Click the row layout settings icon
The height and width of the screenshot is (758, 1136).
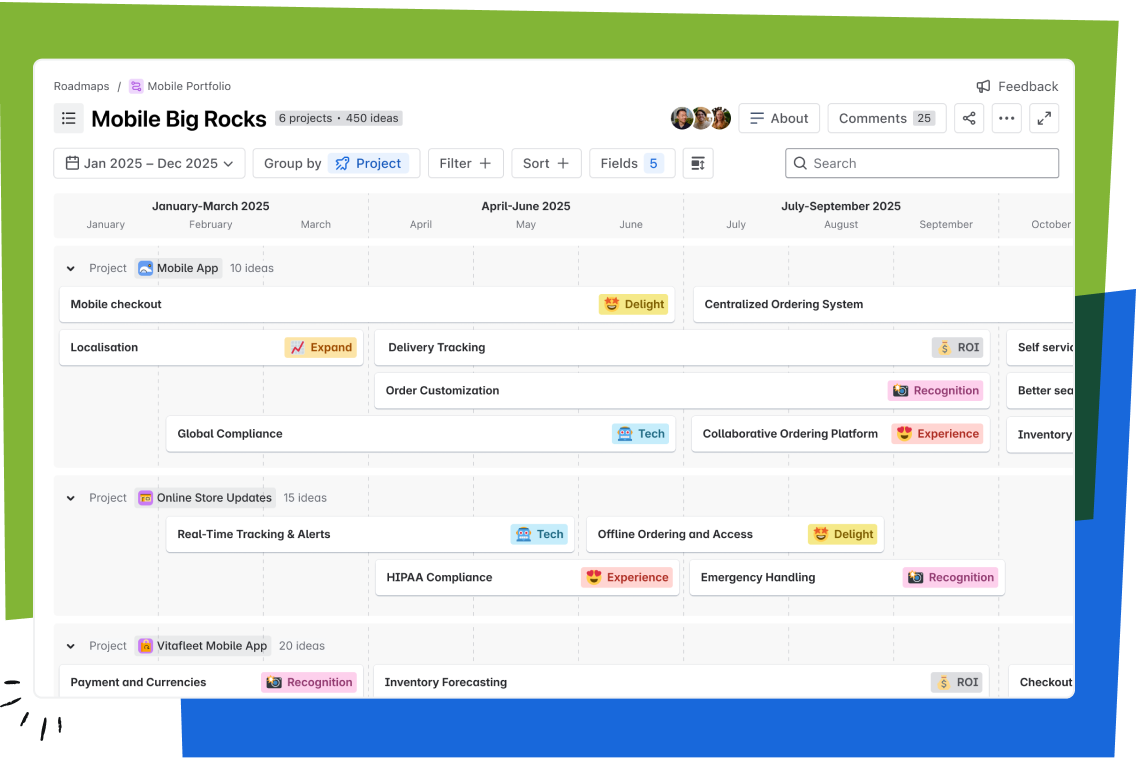click(698, 163)
